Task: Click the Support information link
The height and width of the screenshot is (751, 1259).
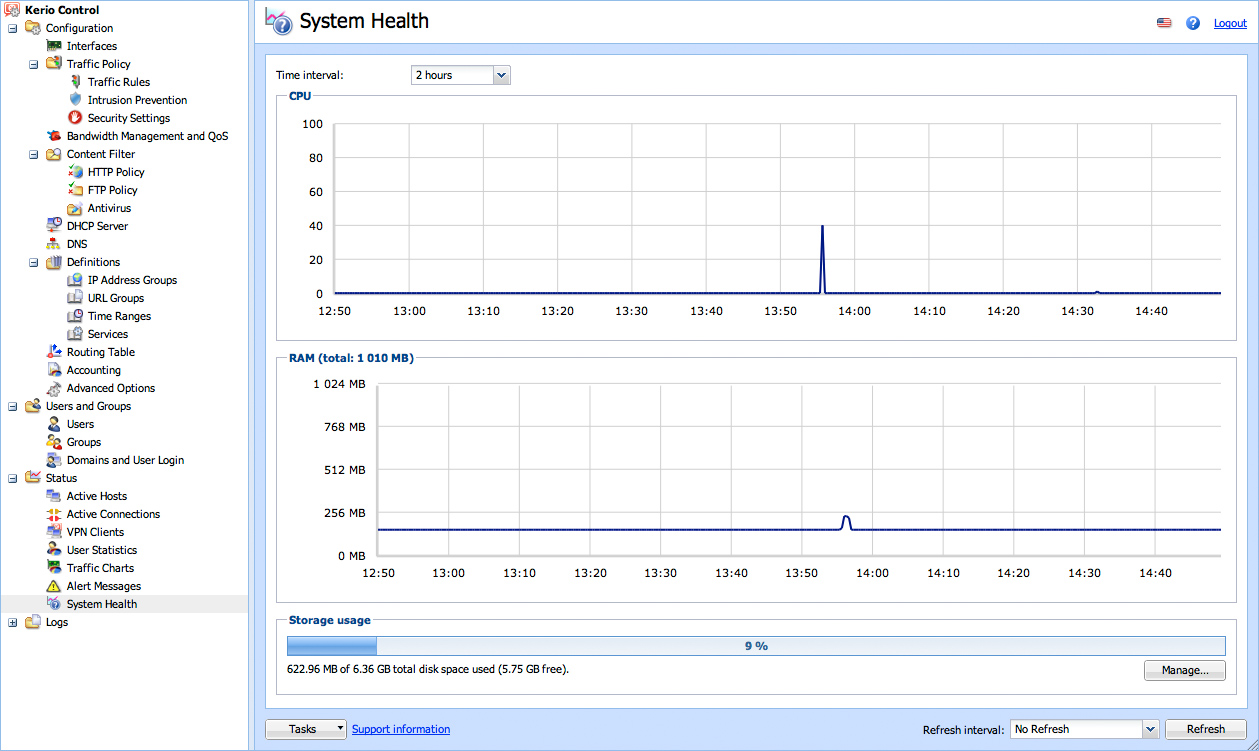Action: pos(401,729)
